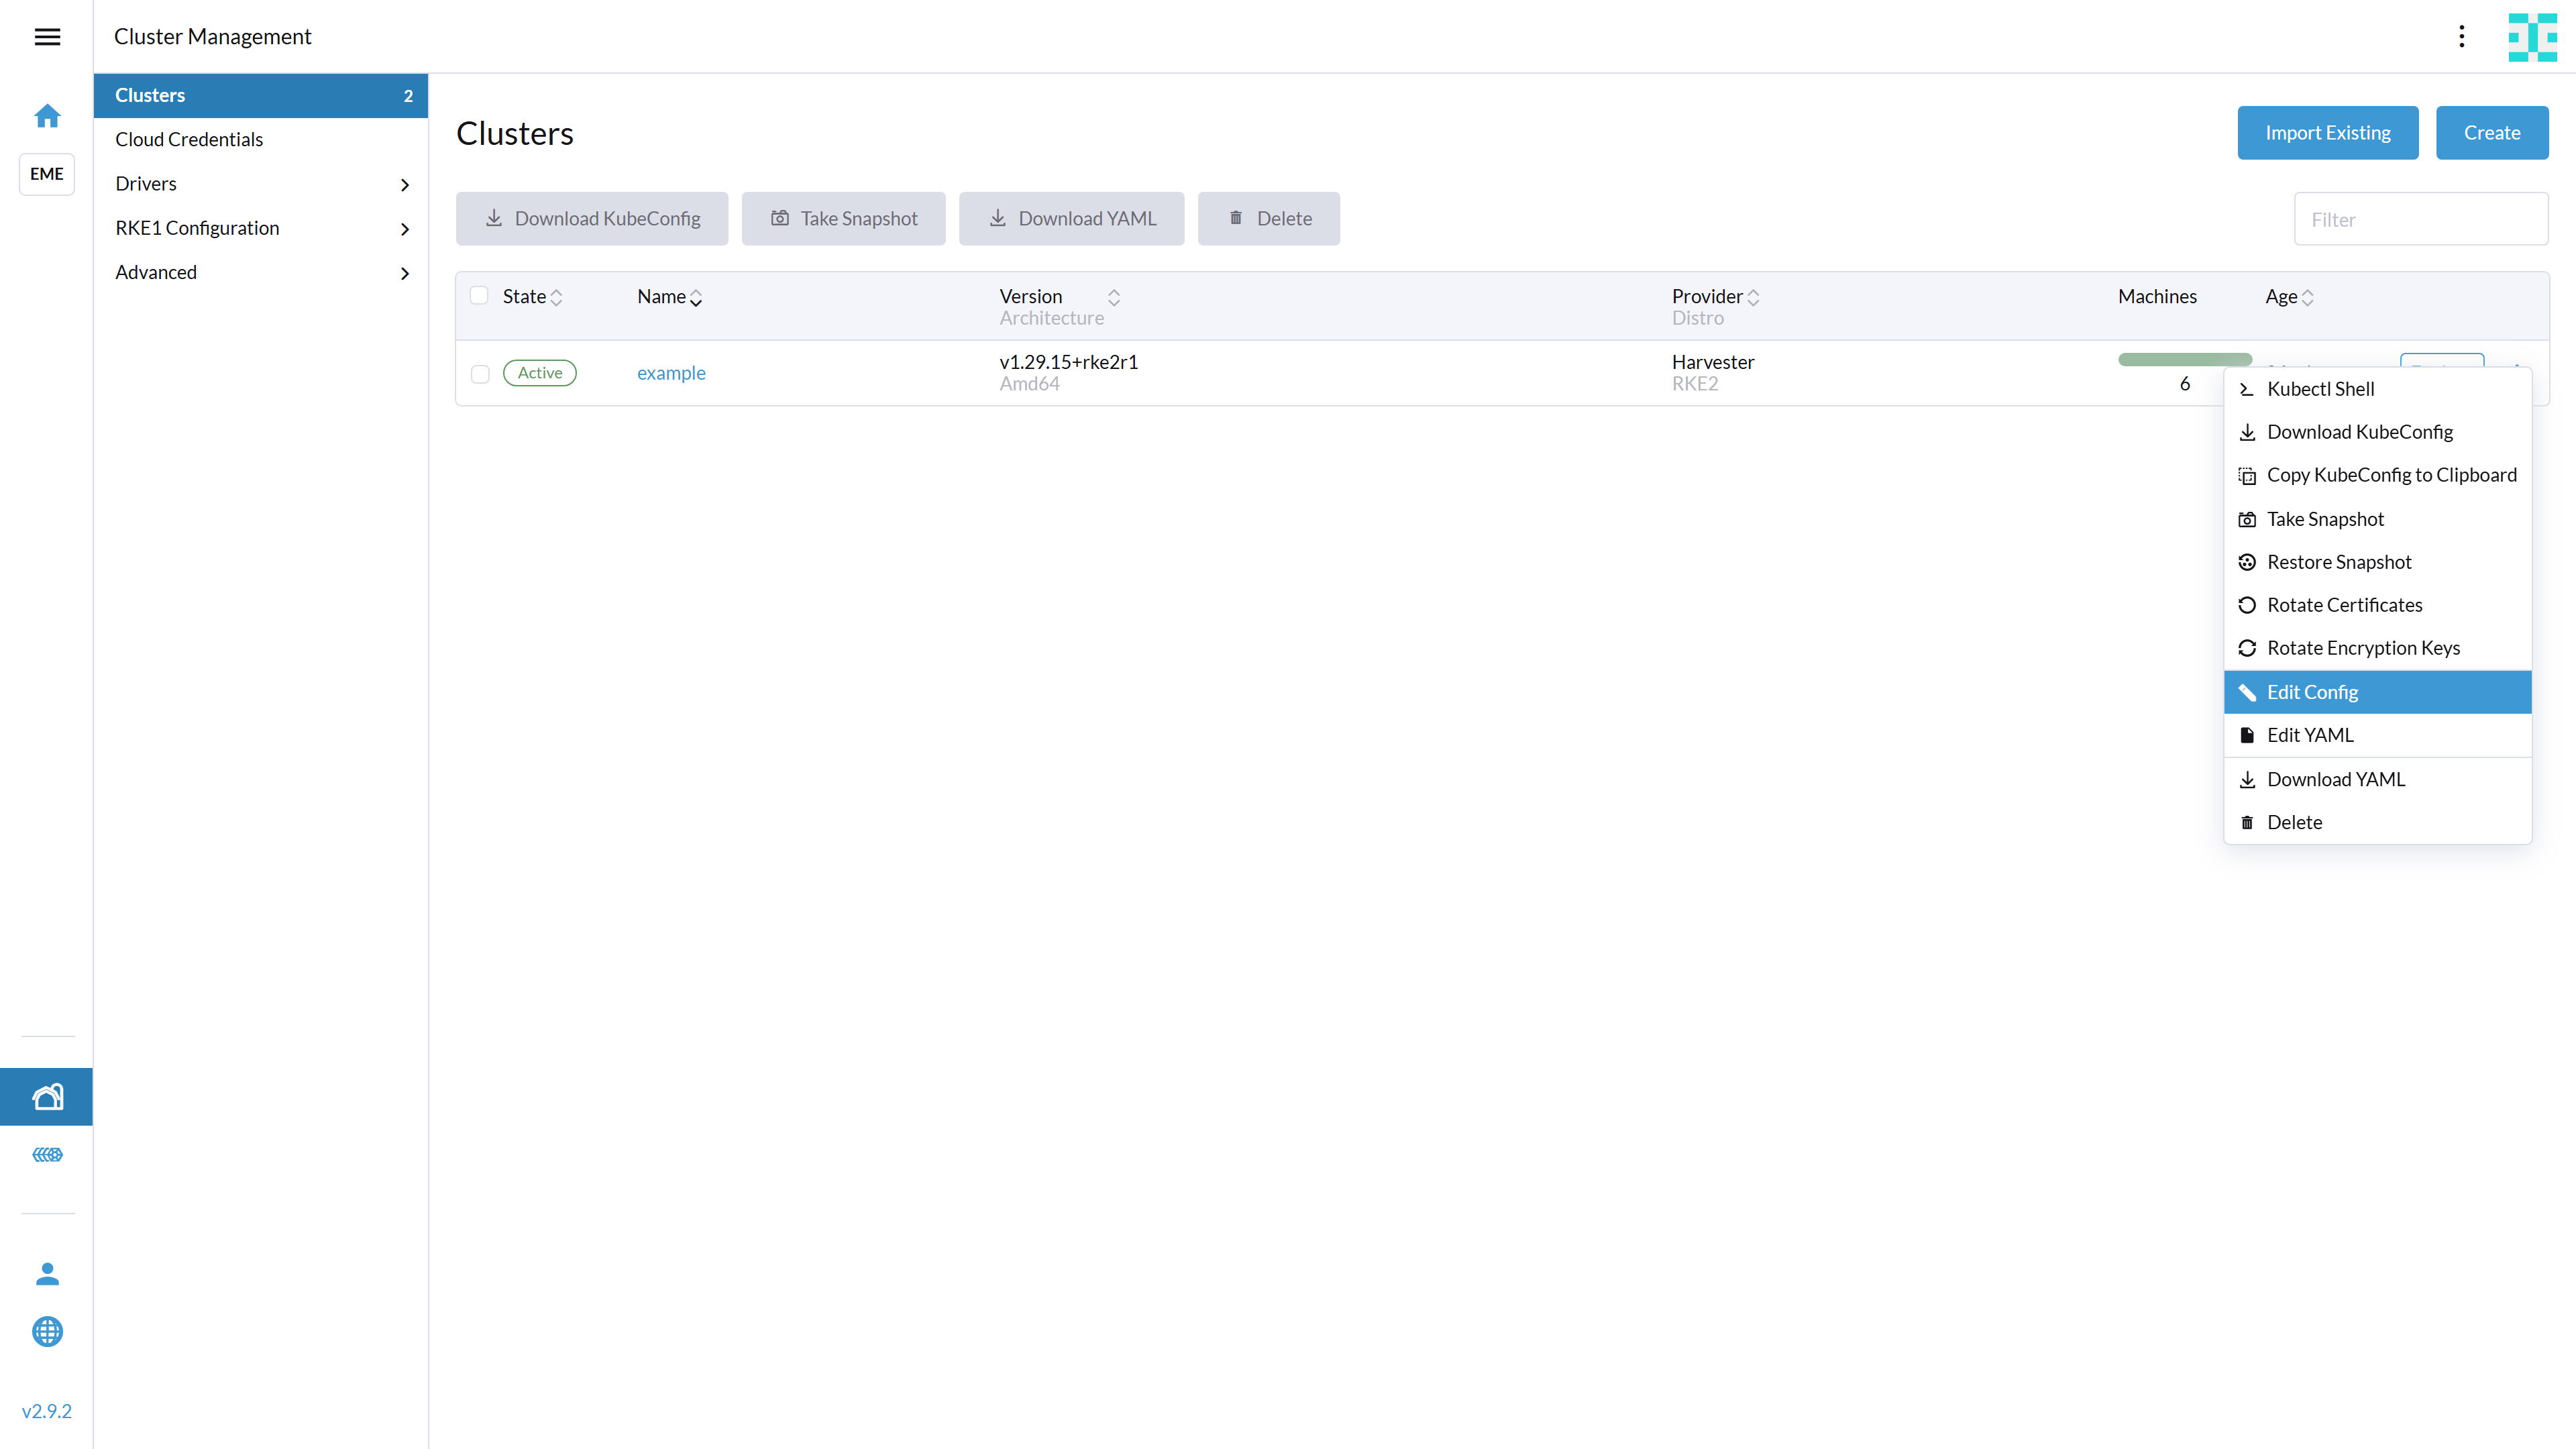Expand RKE1 Configuration in the sidebar
This screenshot has height=1449, width=2576.
click(x=260, y=227)
